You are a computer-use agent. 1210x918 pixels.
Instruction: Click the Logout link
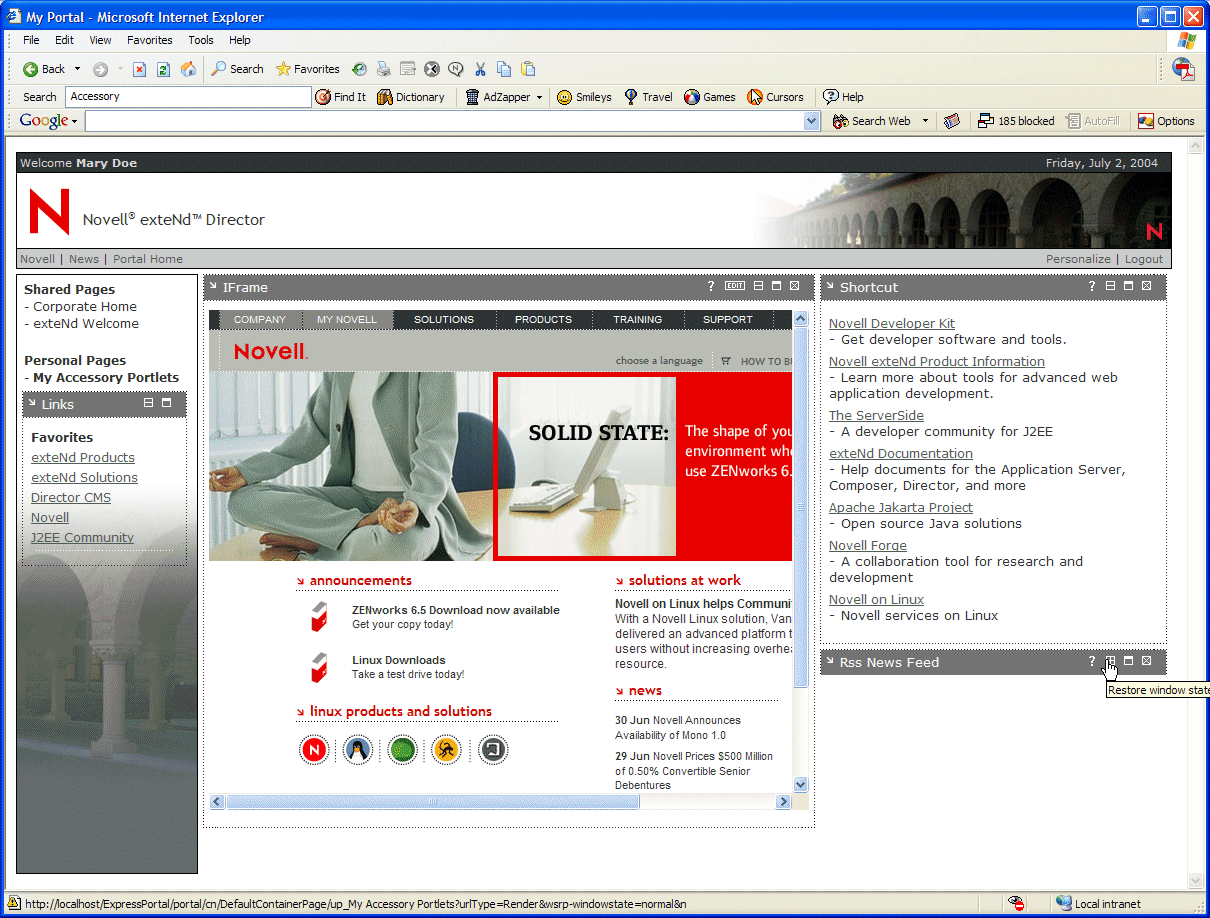pos(1144,259)
